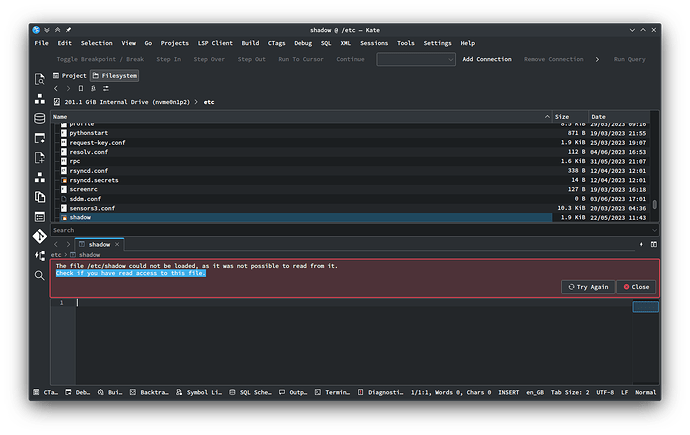The image size is (690, 435).
Task: Open the copy documents sidebar icon
Action: (40, 197)
